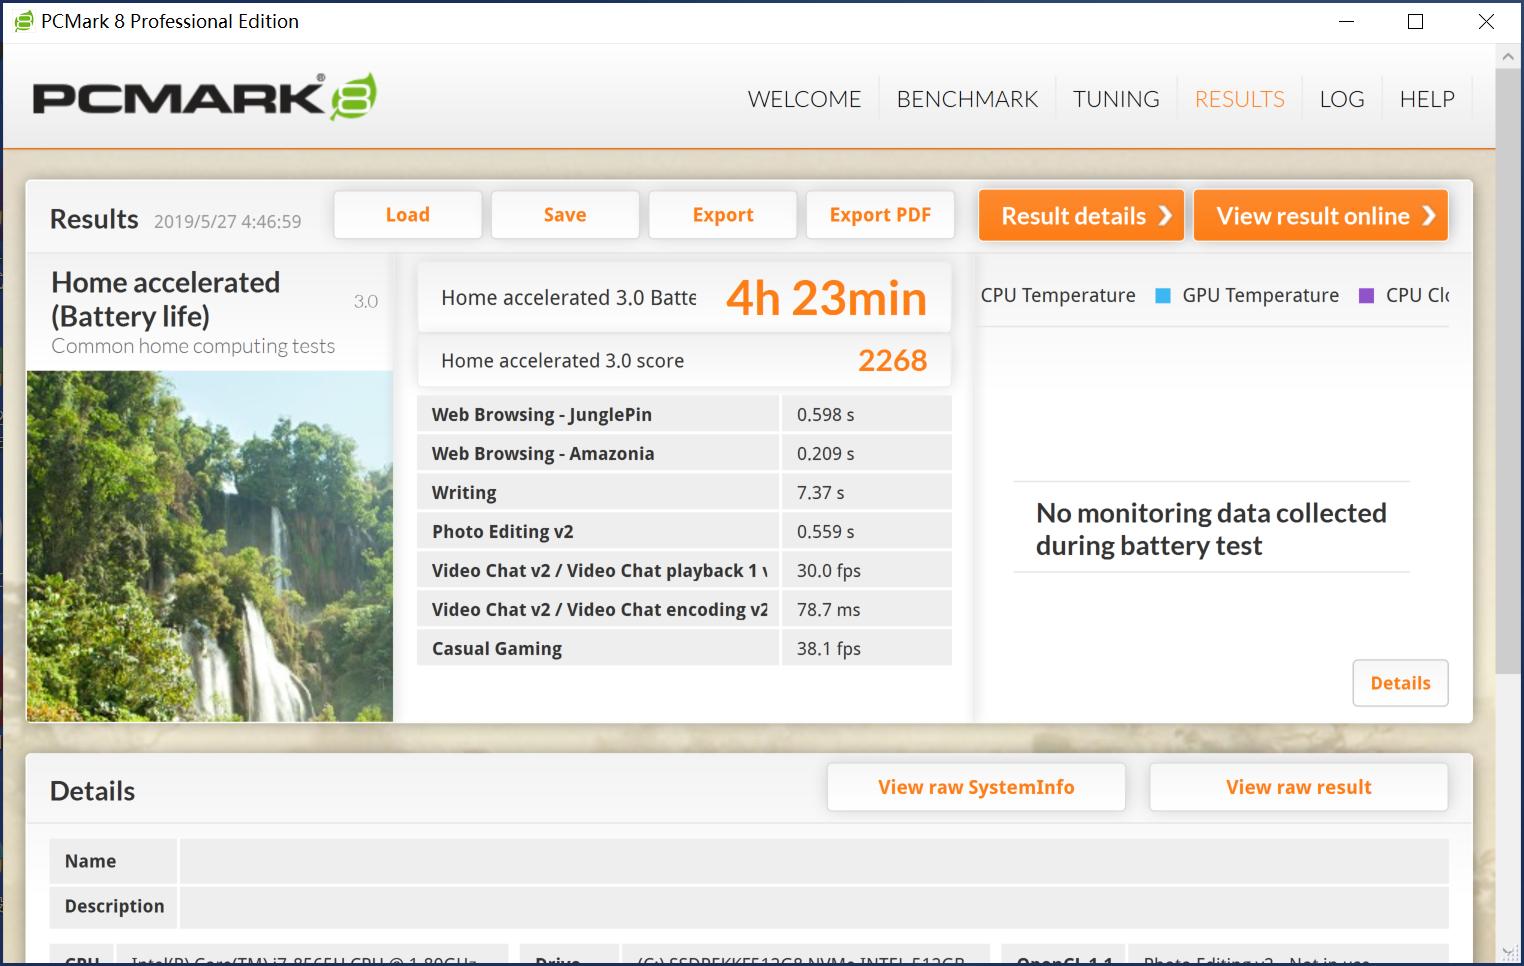Image resolution: width=1524 pixels, height=966 pixels.
Task: Click the 38.1 fps Casual Gaming value
Action: 828,648
